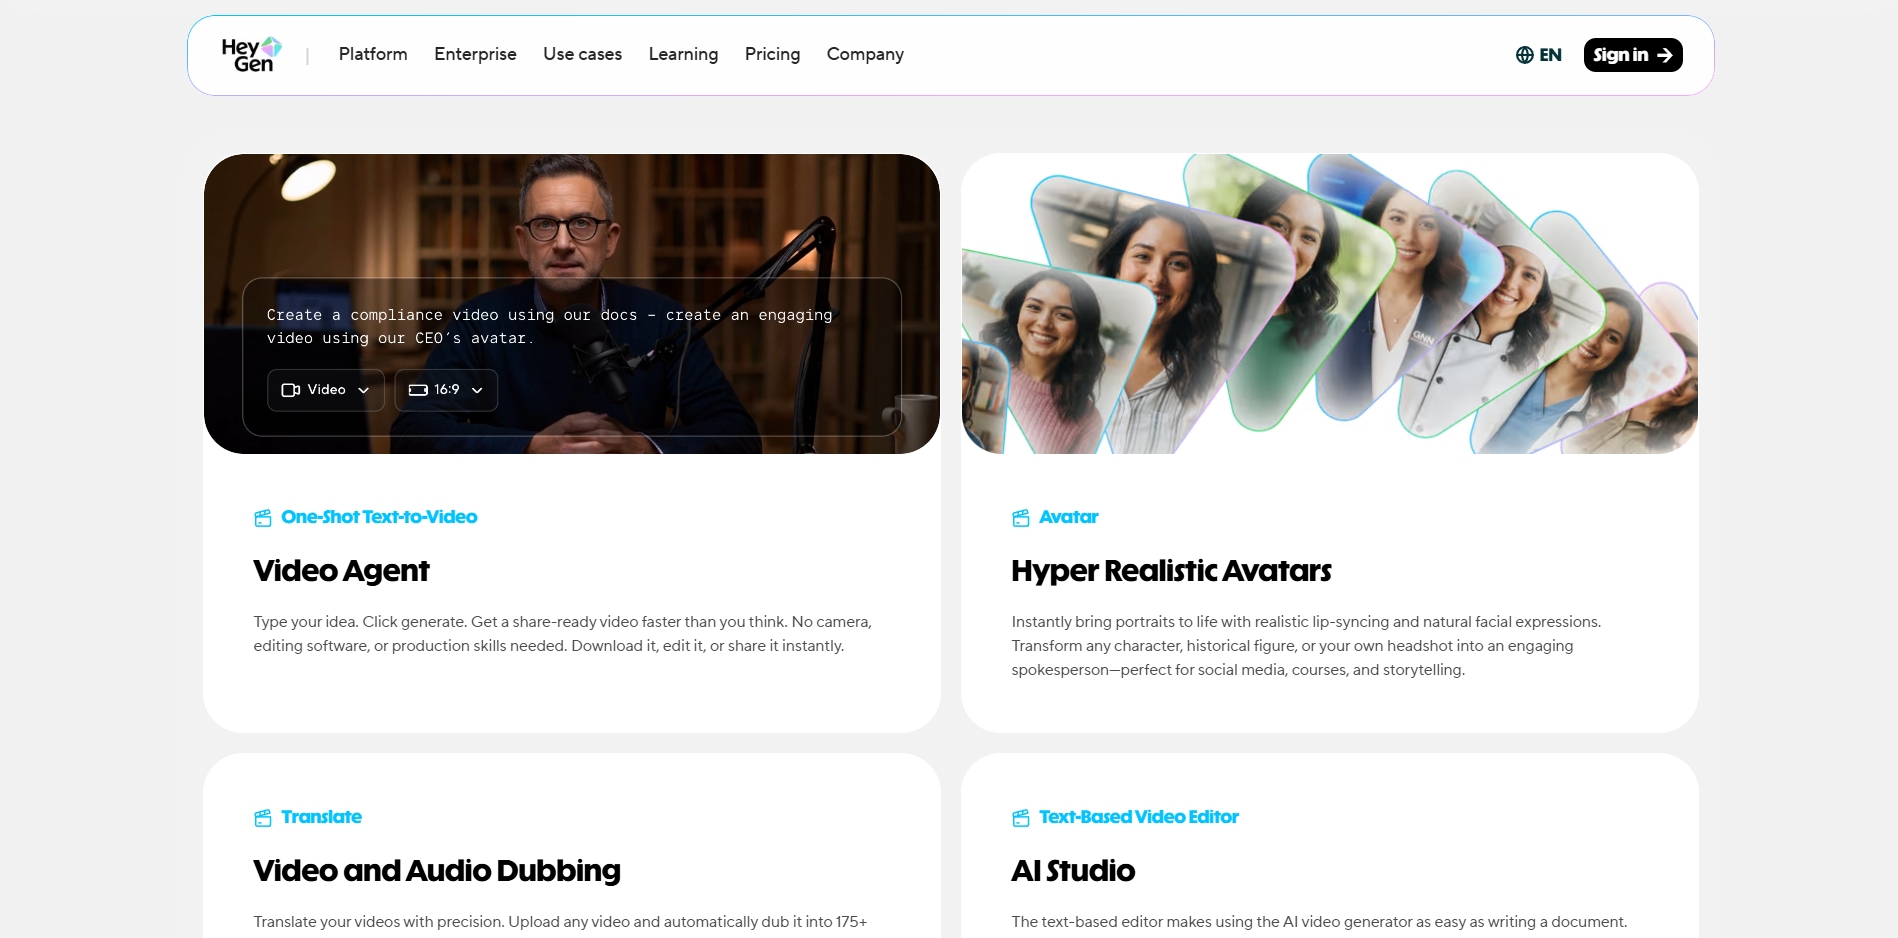Click the clapperboard icon beside One-Shot Text-to-Video

pos(263,518)
